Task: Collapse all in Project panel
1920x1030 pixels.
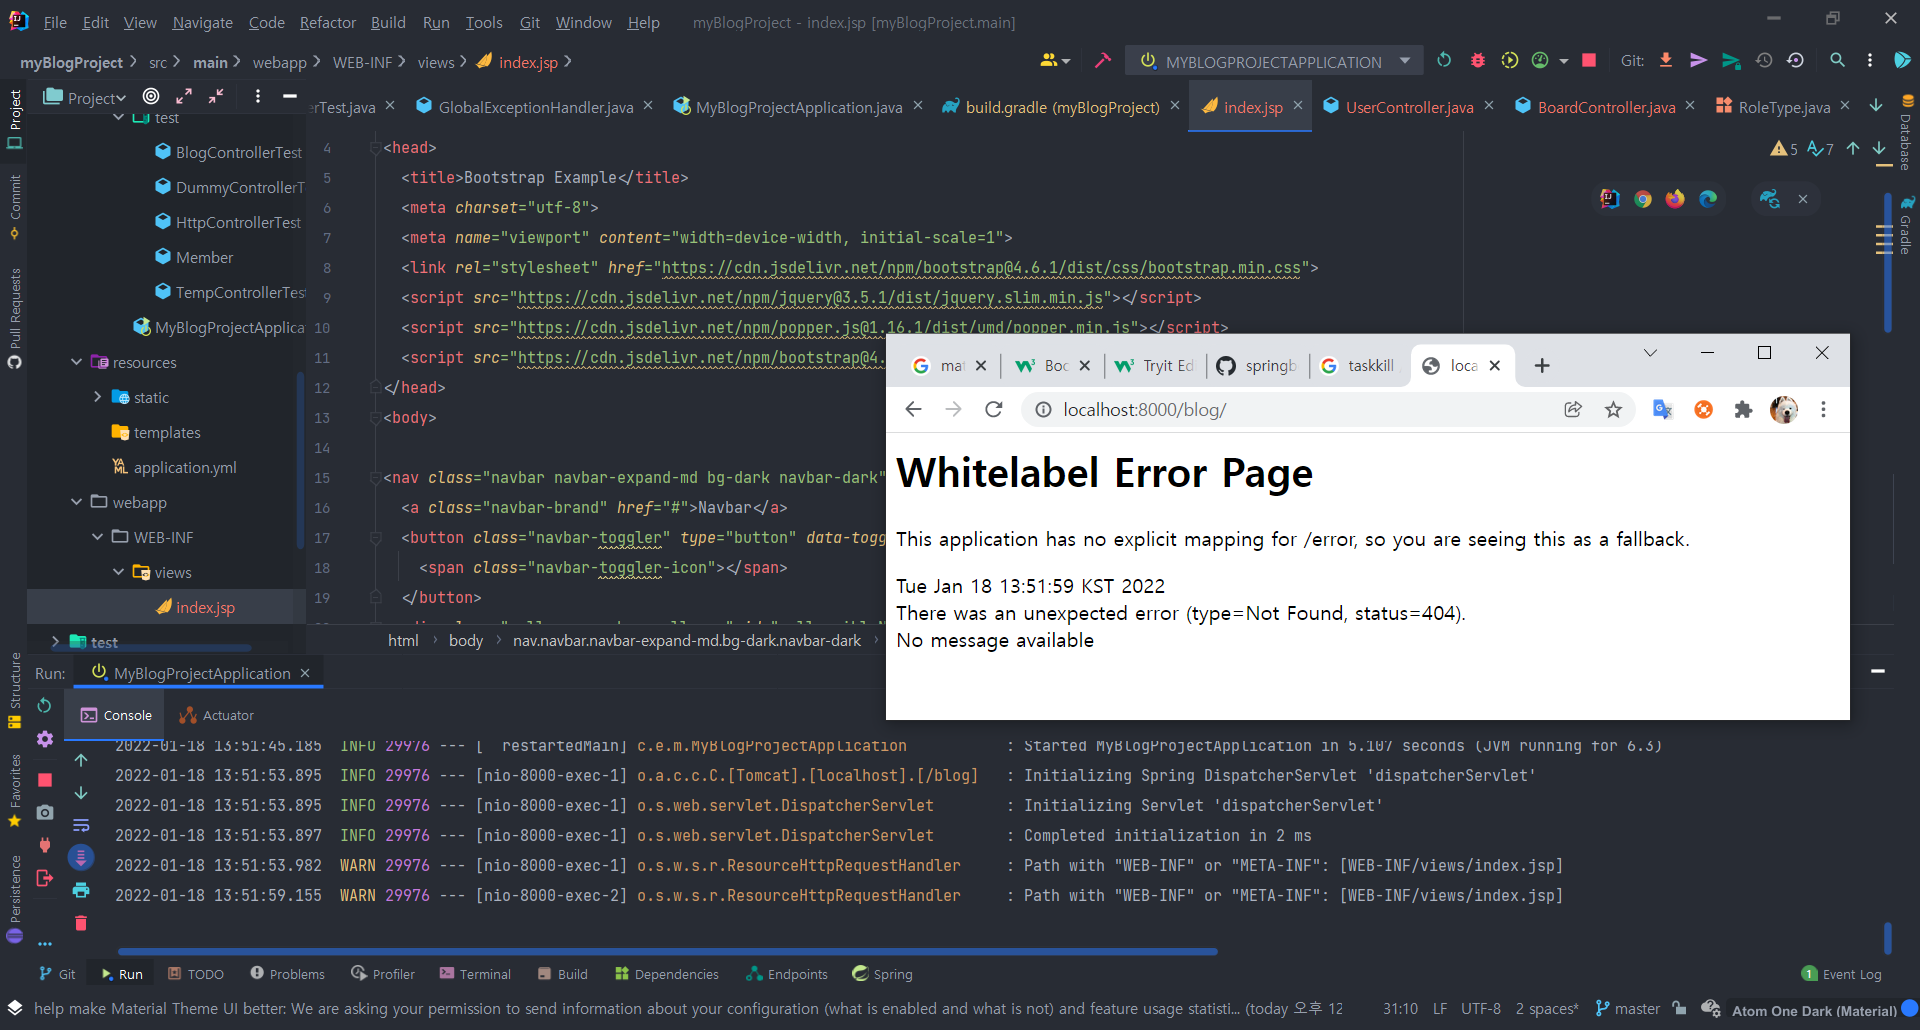Action: pos(216,96)
